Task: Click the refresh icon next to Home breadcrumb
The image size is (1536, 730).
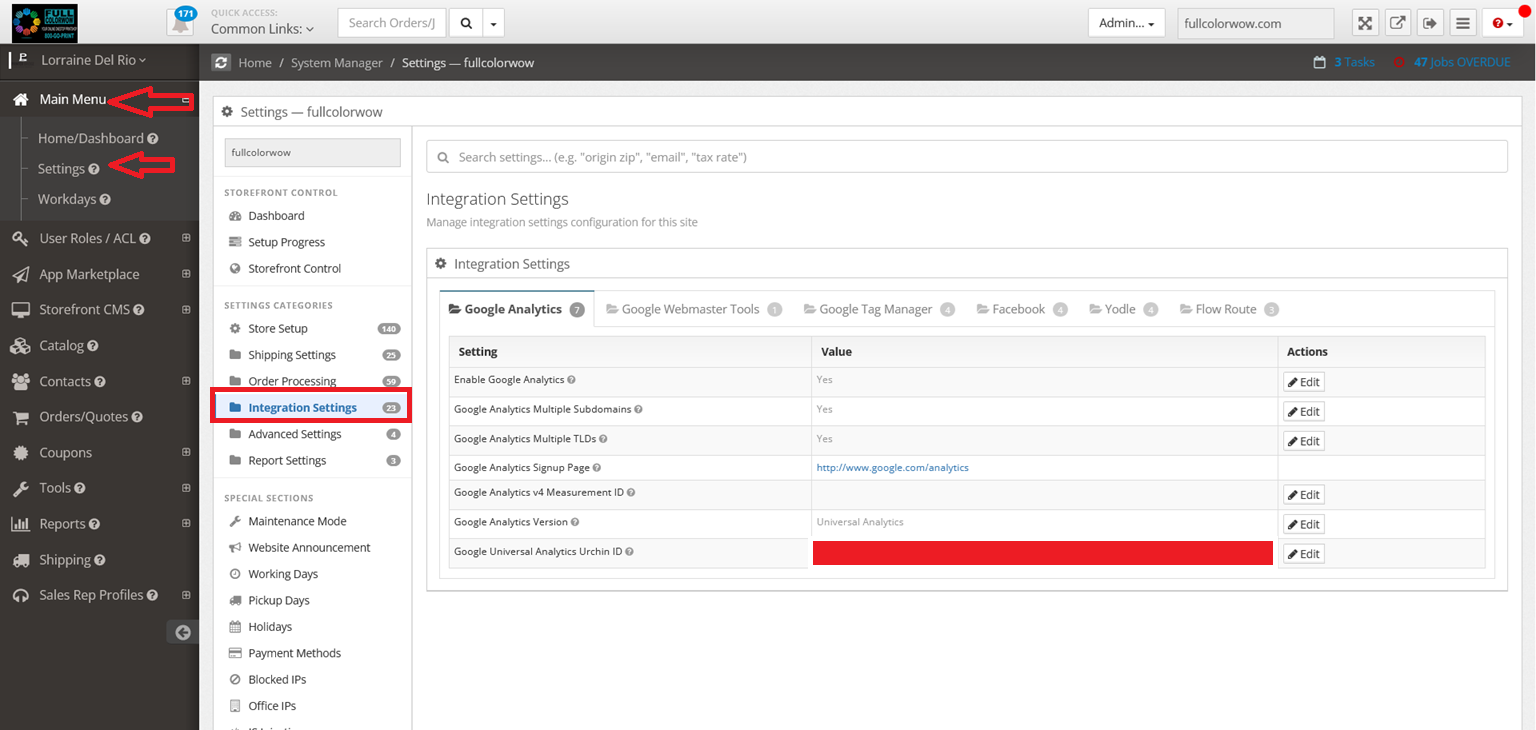Action: tap(221, 62)
